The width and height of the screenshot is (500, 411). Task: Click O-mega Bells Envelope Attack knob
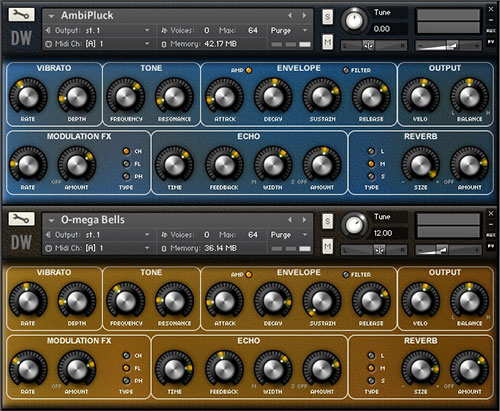[x=225, y=301]
